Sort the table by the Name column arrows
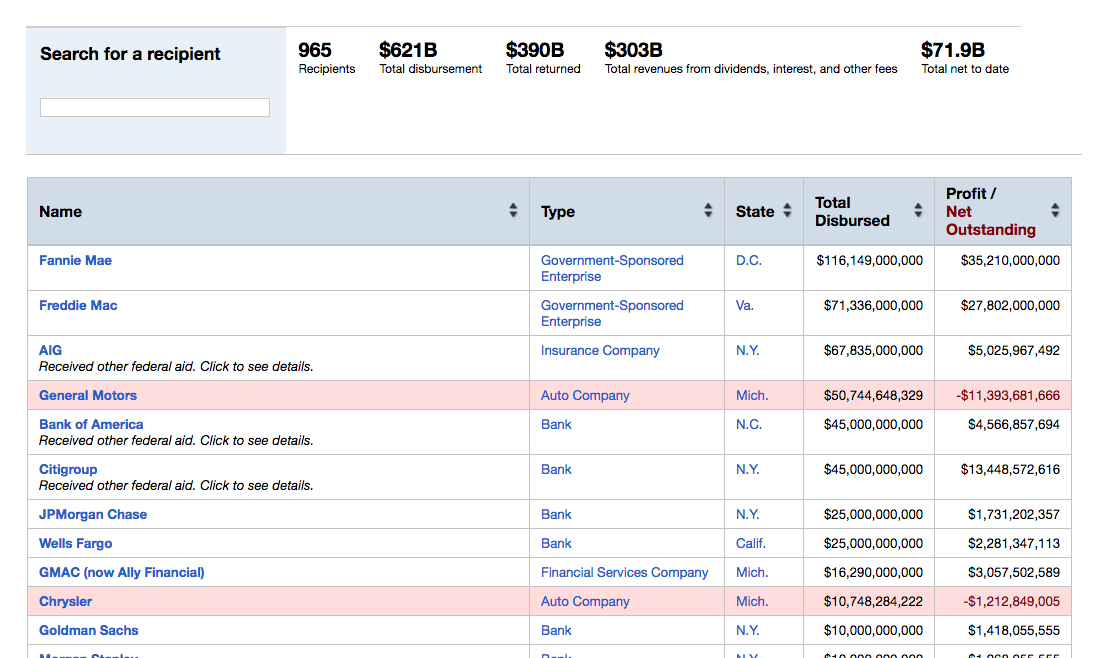Viewport: 1113px width, 658px height. [513, 210]
